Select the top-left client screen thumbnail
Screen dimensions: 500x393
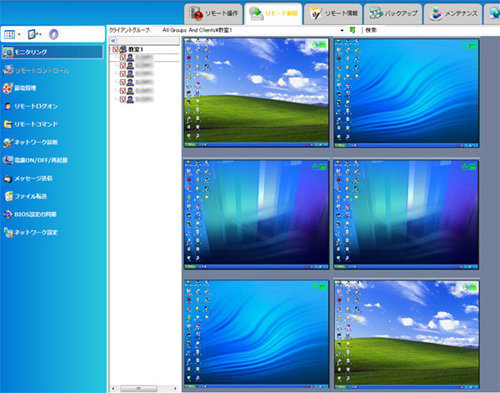tap(256, 92)
